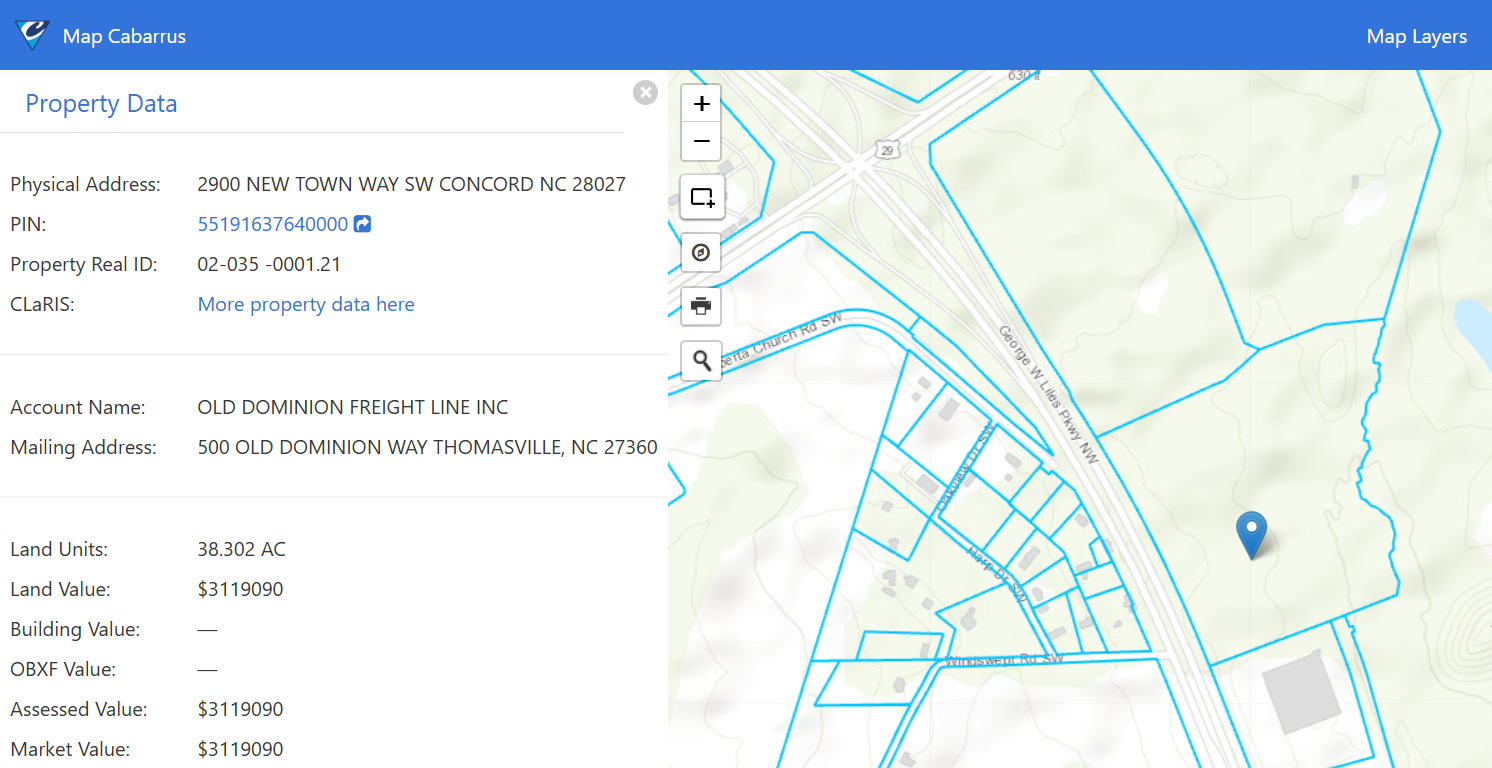The image size is (1492, 768).
Task: Click the blue pond at map edge
Action: coord(1474,332)
